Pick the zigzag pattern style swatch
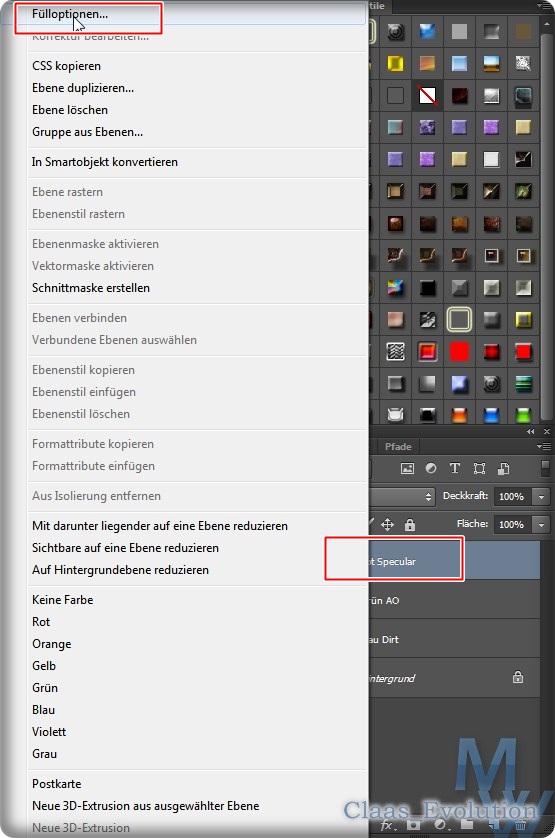Screen dimensions: 555x838 coord(395,352)
